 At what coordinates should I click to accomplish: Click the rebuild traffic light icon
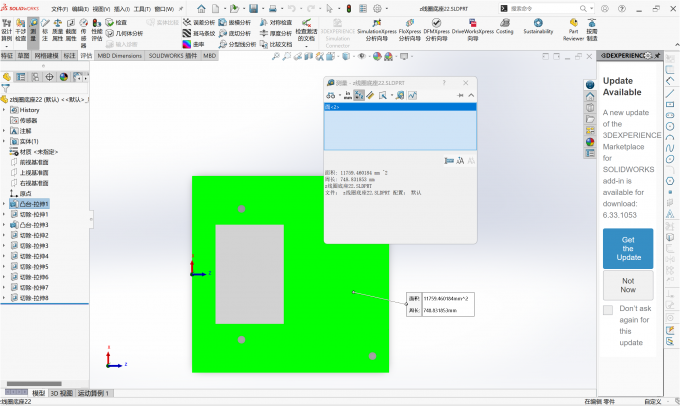[349, 8]
